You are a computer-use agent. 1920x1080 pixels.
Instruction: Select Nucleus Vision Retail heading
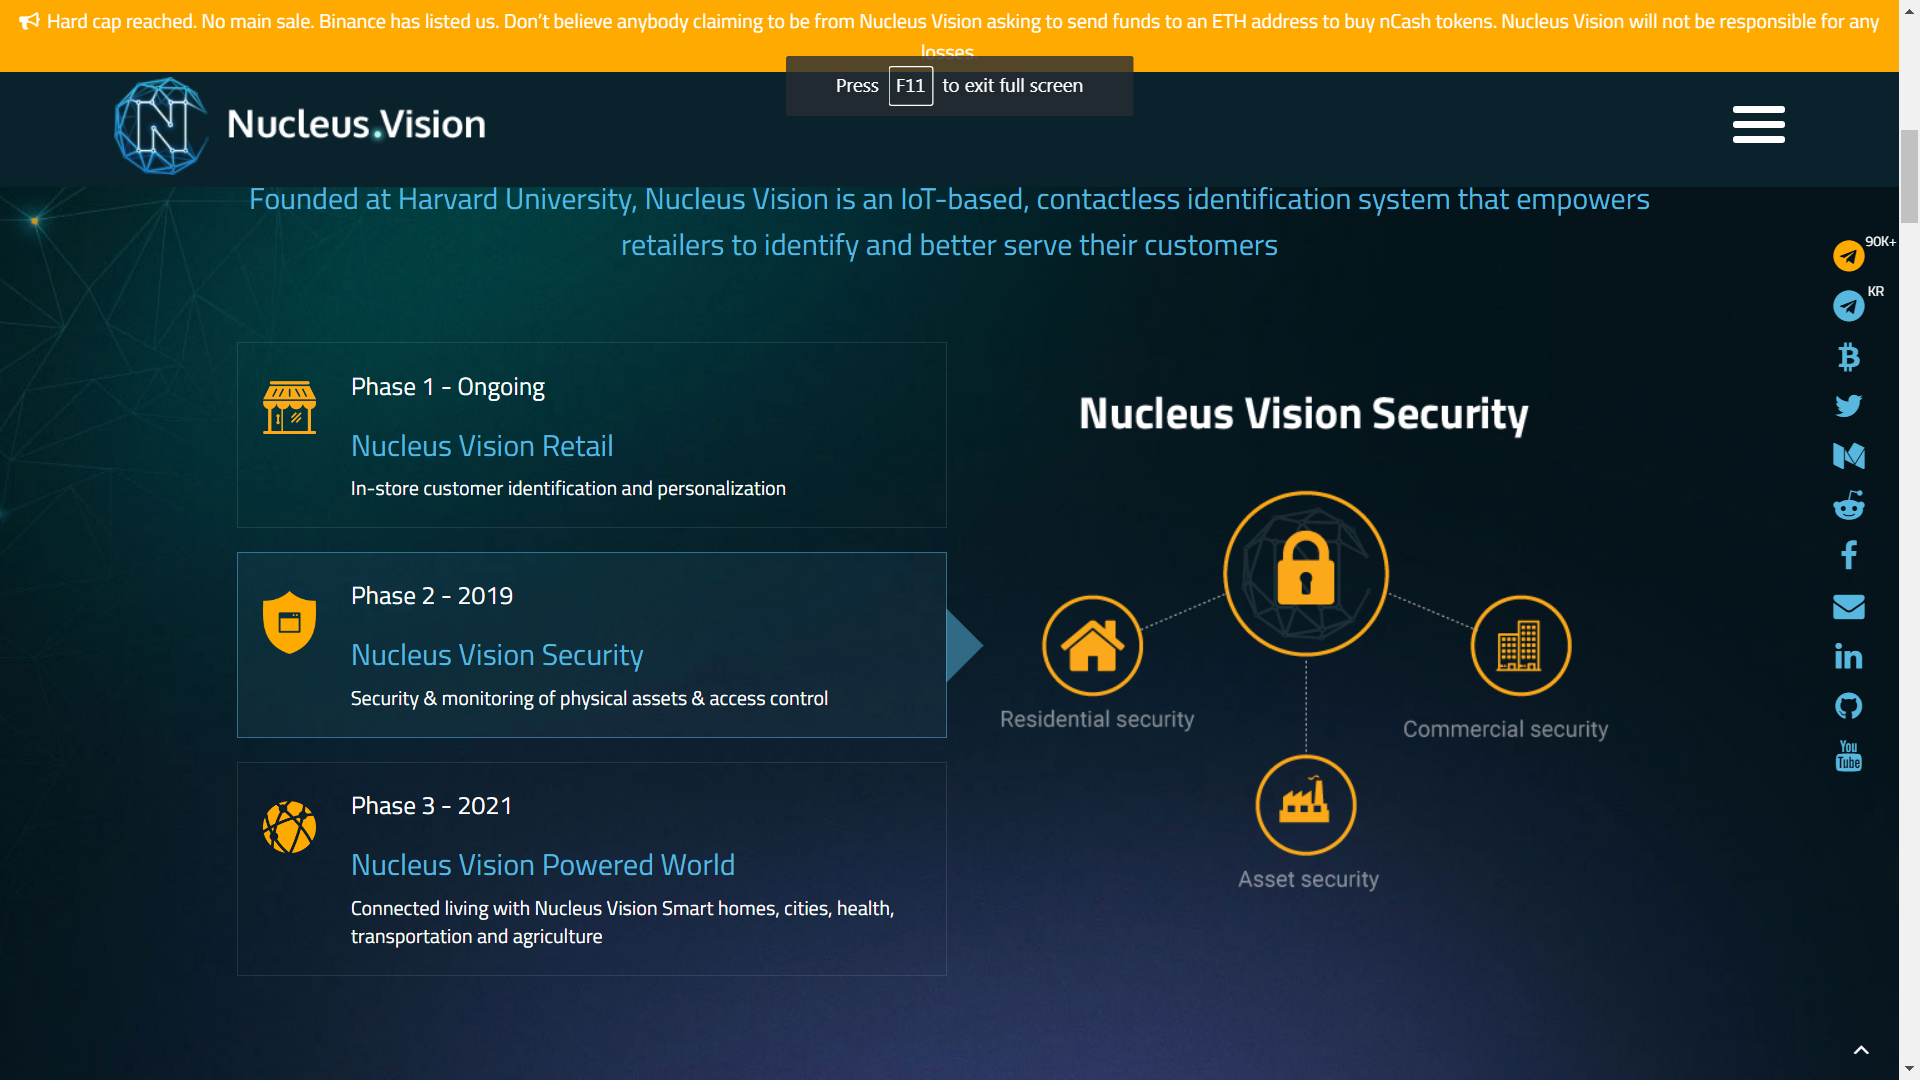(482, 446)
